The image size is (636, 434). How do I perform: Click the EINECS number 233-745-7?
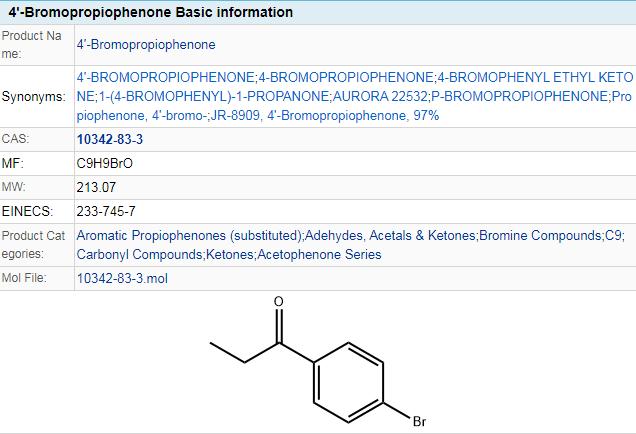[106, 211]
